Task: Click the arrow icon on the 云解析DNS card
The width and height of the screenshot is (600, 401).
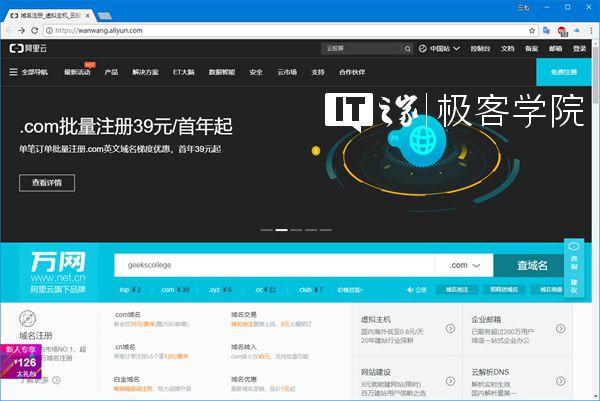Action: click(x=561, y=381)
